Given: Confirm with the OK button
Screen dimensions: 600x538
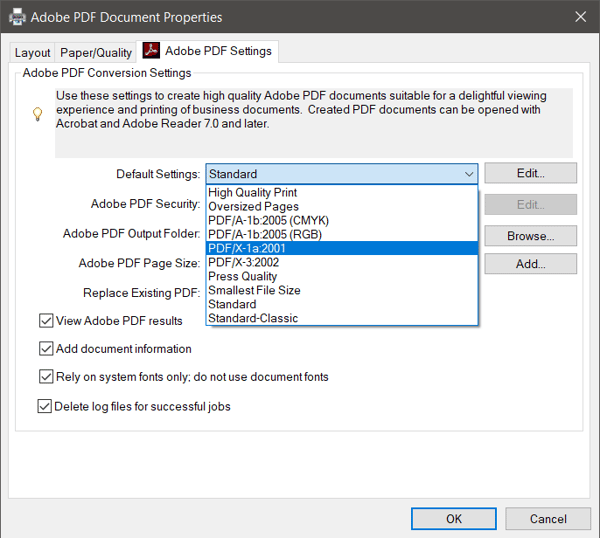Looking at the screenshot, I should tap(454, 519).
